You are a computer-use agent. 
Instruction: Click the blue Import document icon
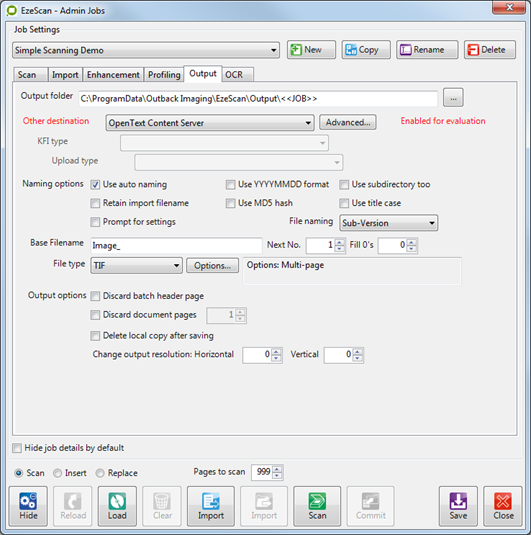(211, 506)
